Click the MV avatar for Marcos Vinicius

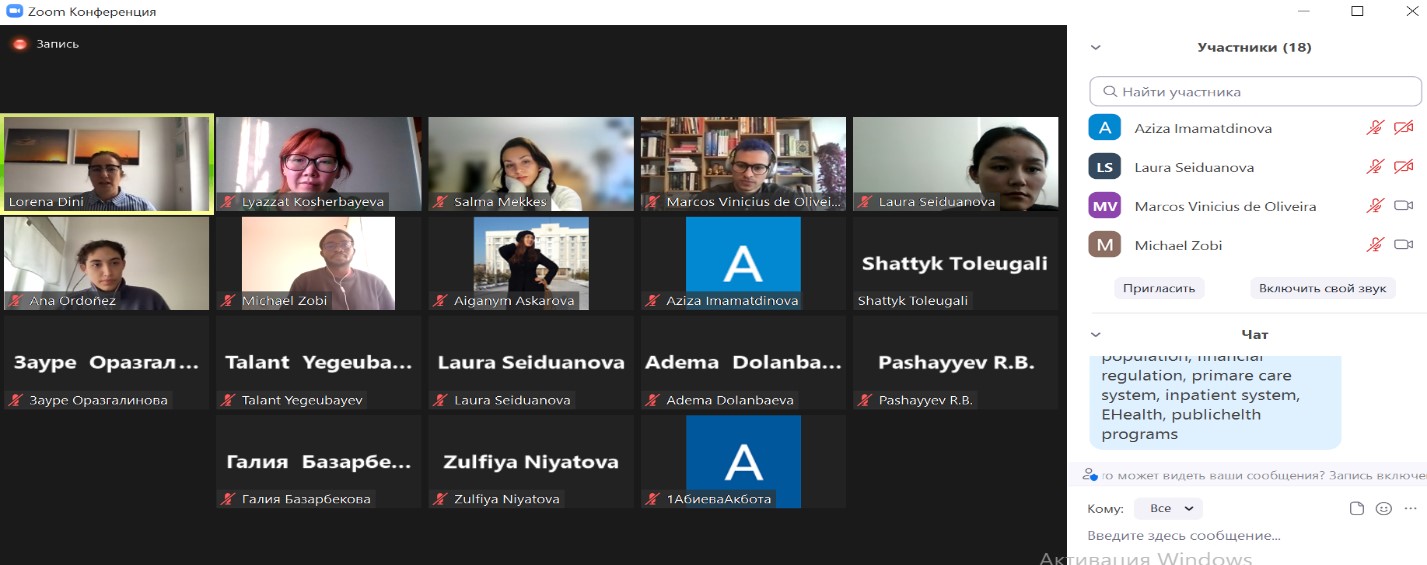click(x=1104, y=206)
